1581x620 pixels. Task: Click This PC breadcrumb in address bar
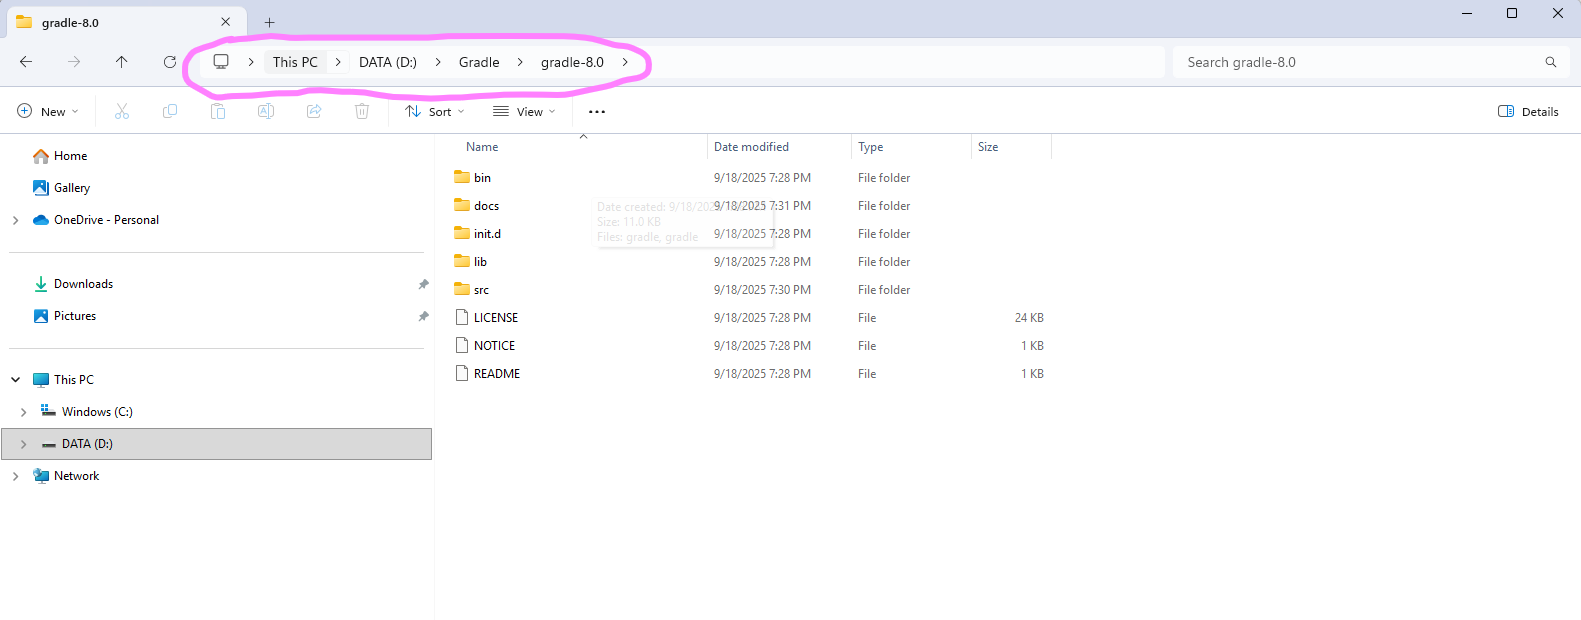[295, 62]
